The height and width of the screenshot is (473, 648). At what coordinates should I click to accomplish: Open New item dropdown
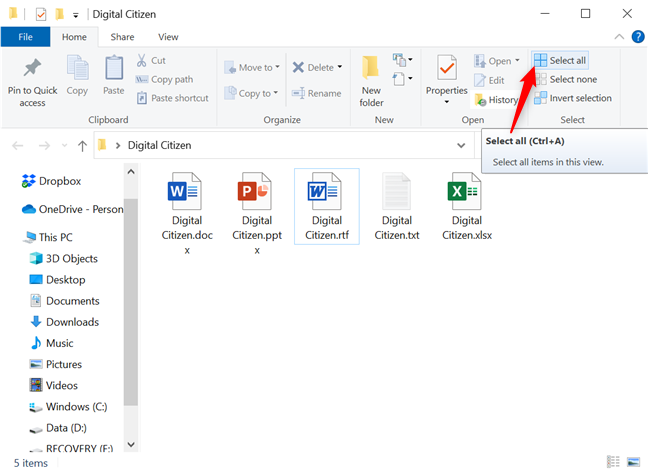403,60
